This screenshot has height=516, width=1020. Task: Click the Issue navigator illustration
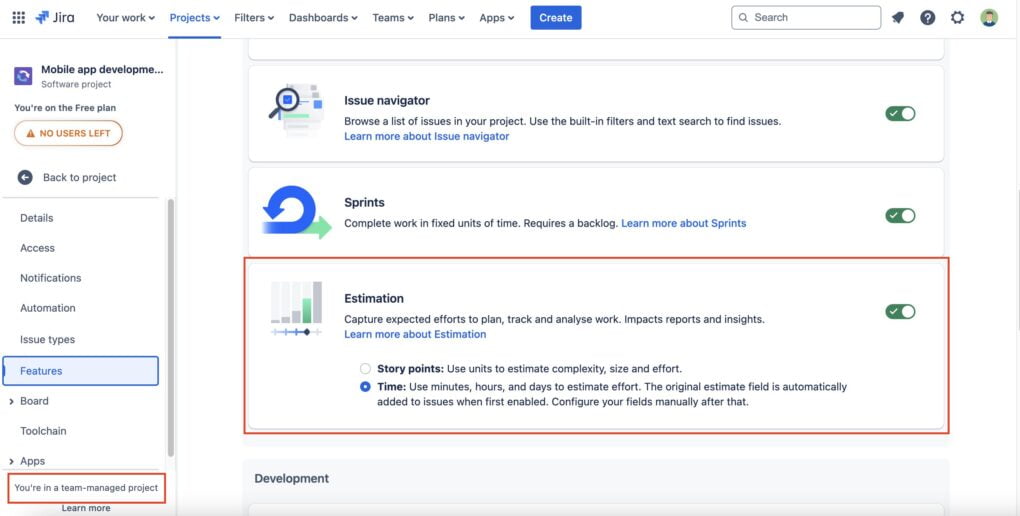[296, 109]
